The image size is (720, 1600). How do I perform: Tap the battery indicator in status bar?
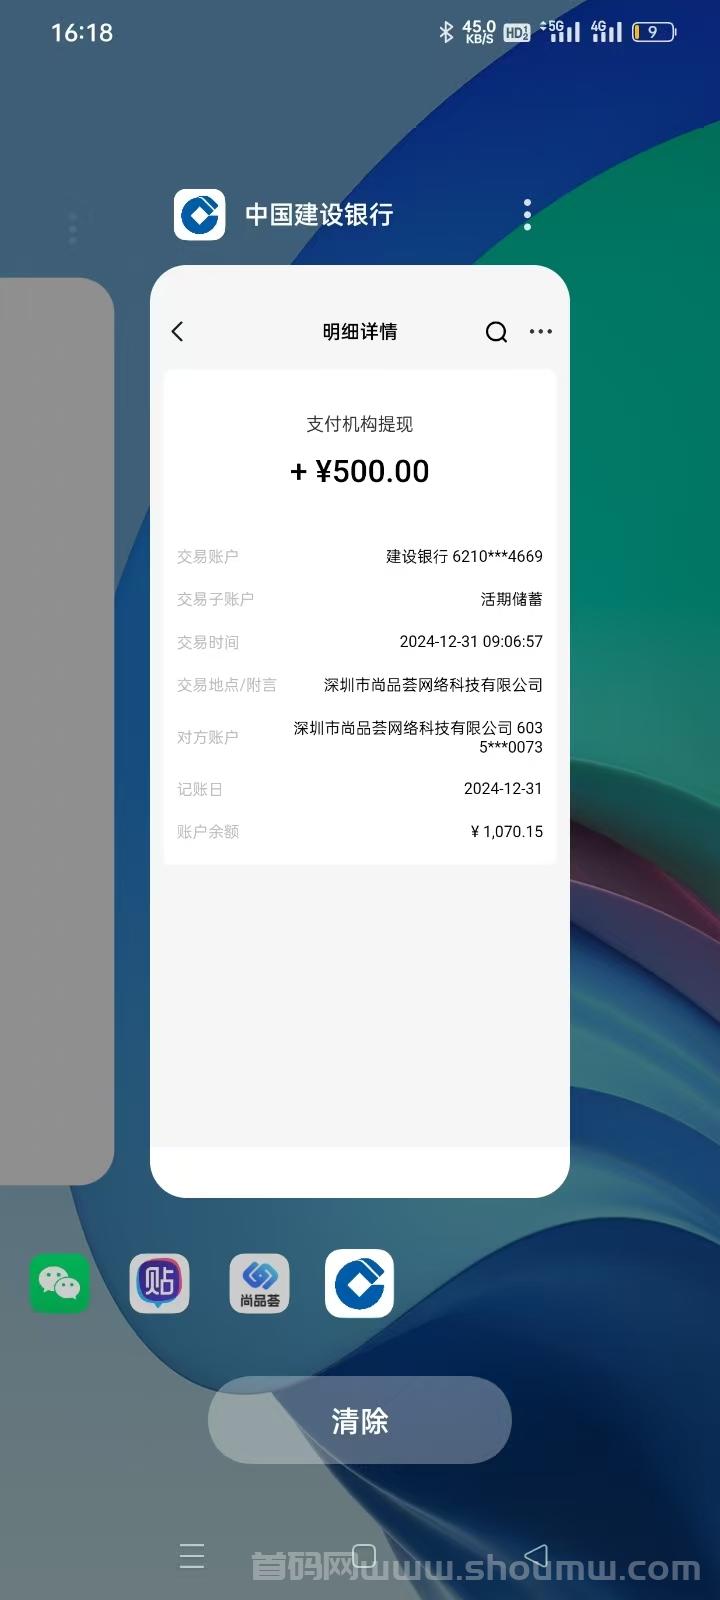pos(655,32)
